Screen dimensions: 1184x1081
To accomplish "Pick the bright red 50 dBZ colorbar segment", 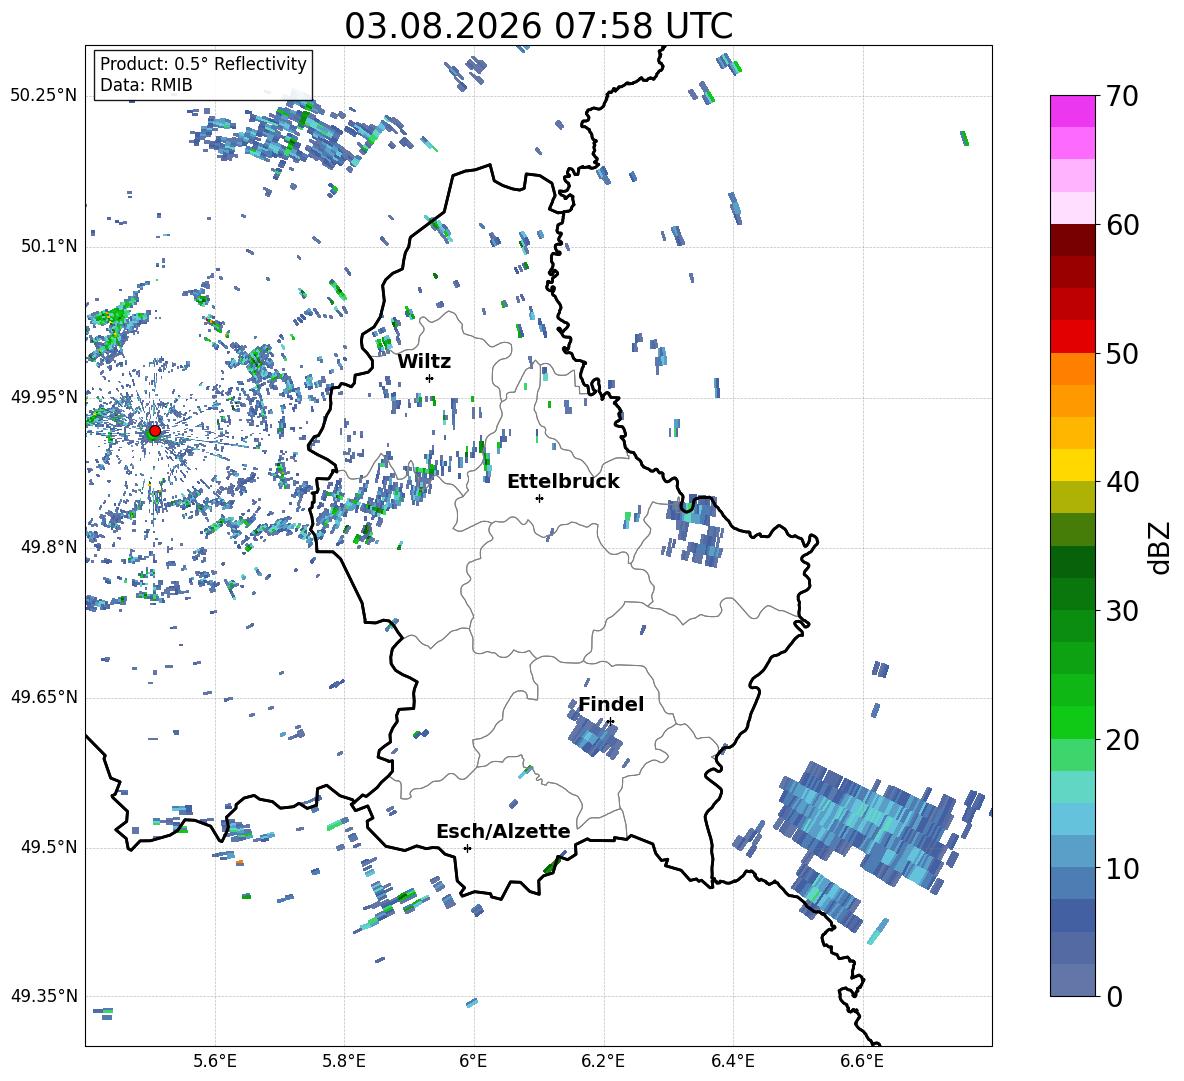I will click(1072, 336).
